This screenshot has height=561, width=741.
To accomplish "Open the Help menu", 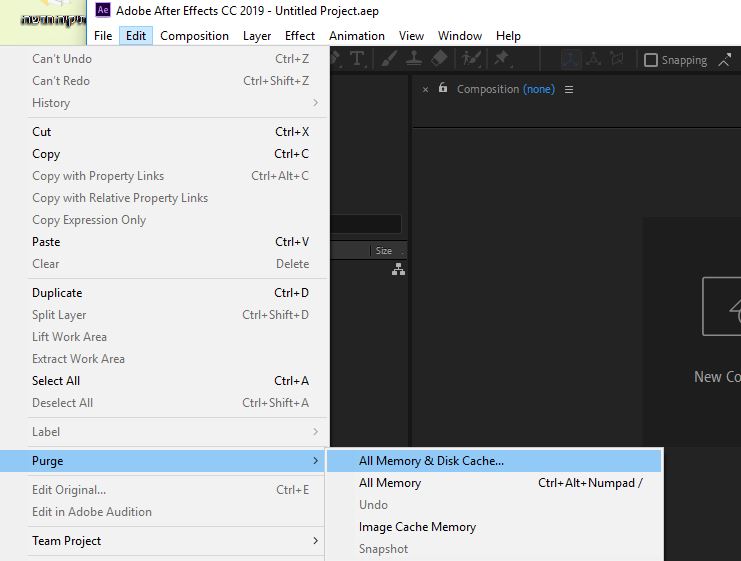I will [508, 36].
